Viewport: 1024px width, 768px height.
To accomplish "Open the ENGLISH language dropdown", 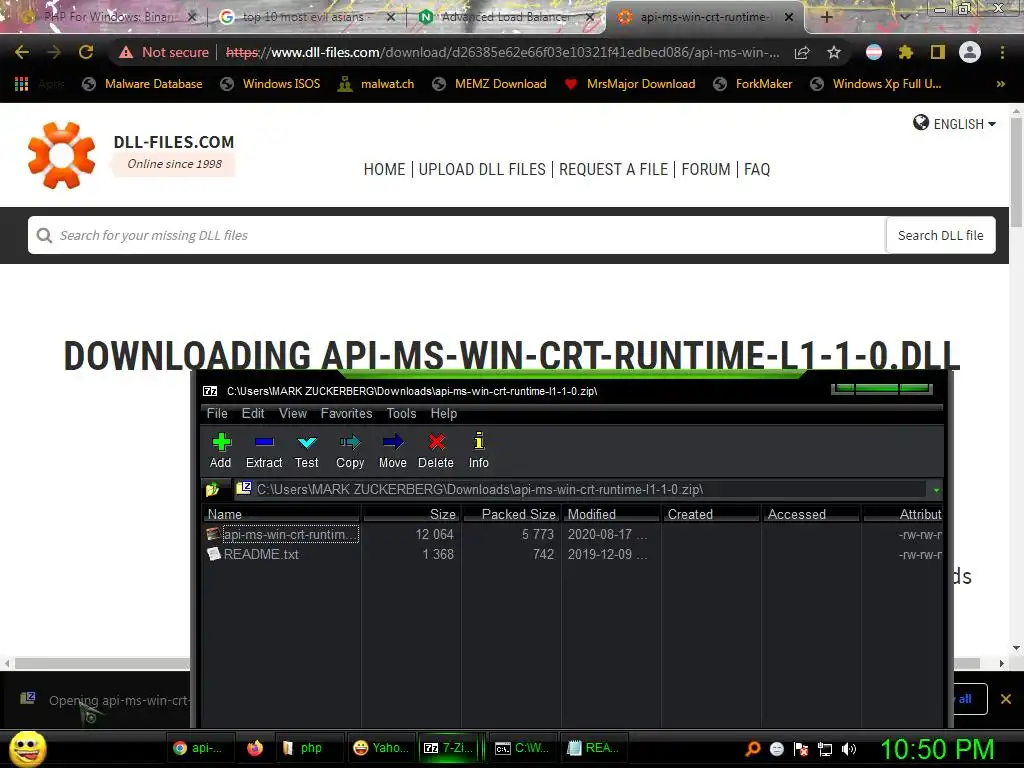I will click(x=954, y=123).
